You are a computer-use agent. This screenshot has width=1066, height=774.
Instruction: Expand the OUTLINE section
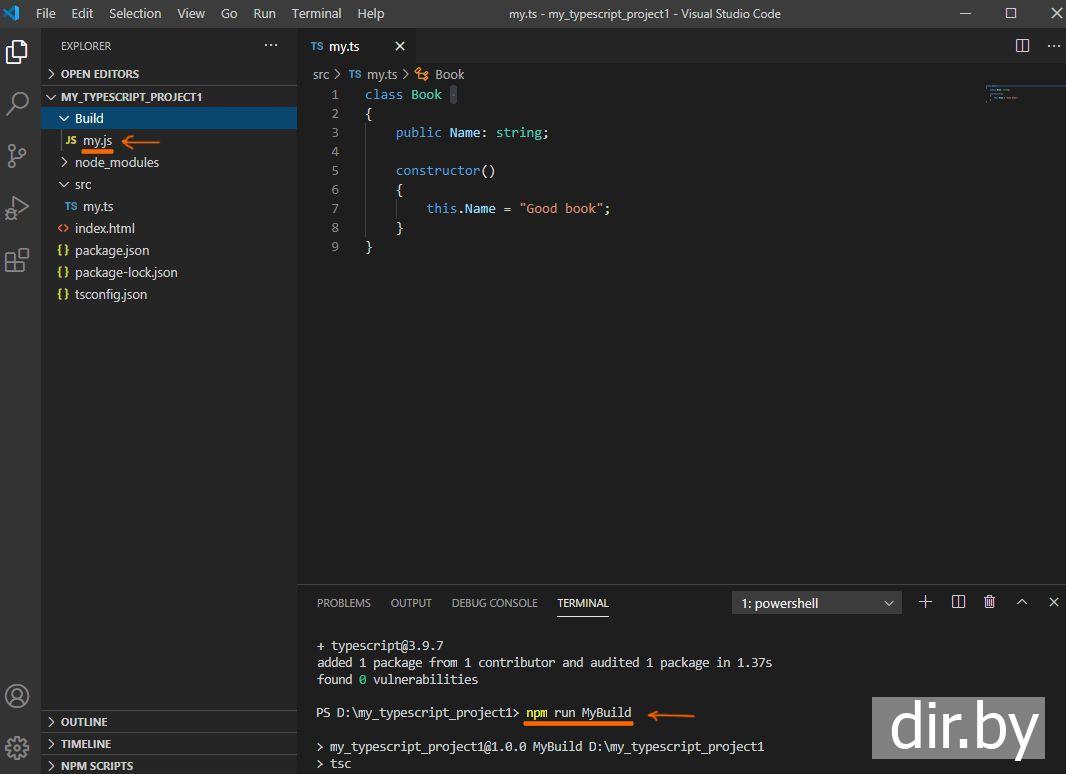coord(84,722)
